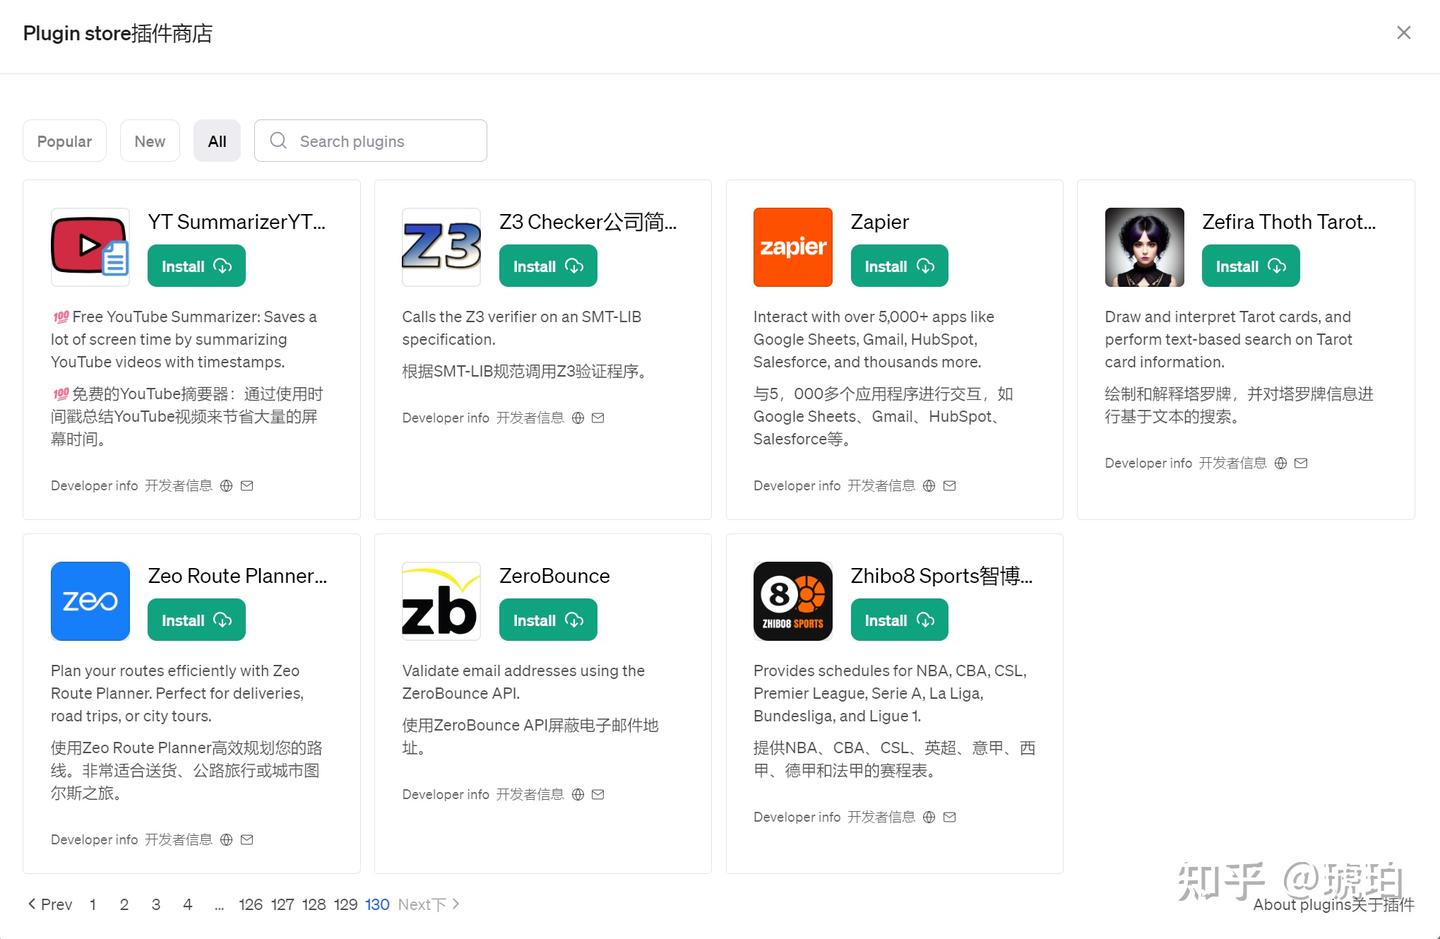The height and width of the screenshot is (939, 1440).
Task: Focus the Search plugins field
Action: click(371, 141)
